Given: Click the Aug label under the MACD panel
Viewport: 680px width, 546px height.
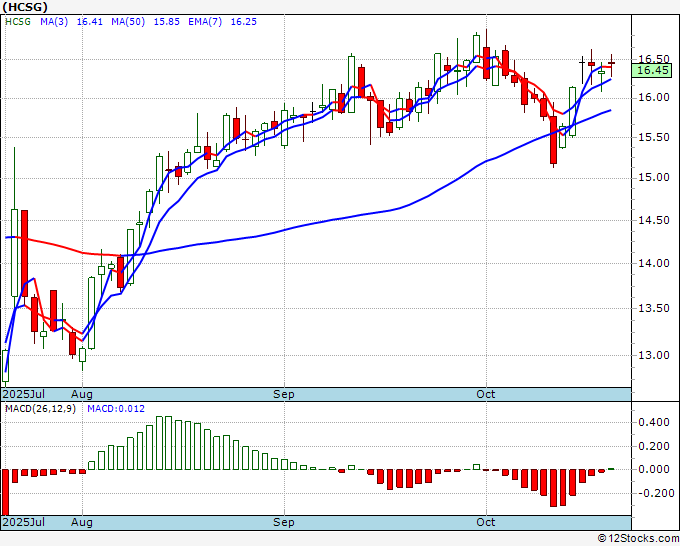Looking at the screenshot, I should point(82,522).
